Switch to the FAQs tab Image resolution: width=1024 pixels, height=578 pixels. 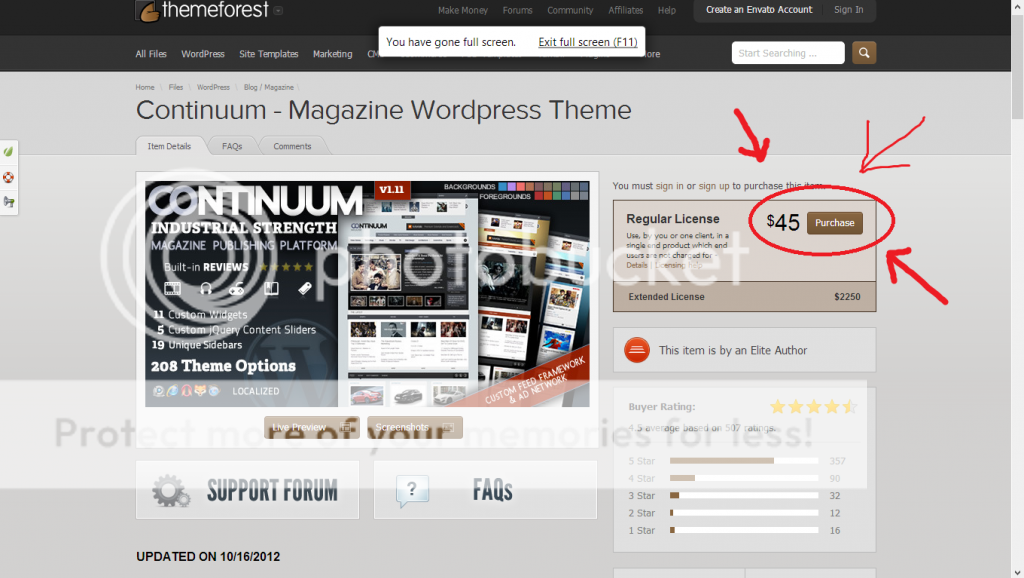point(232,146)
